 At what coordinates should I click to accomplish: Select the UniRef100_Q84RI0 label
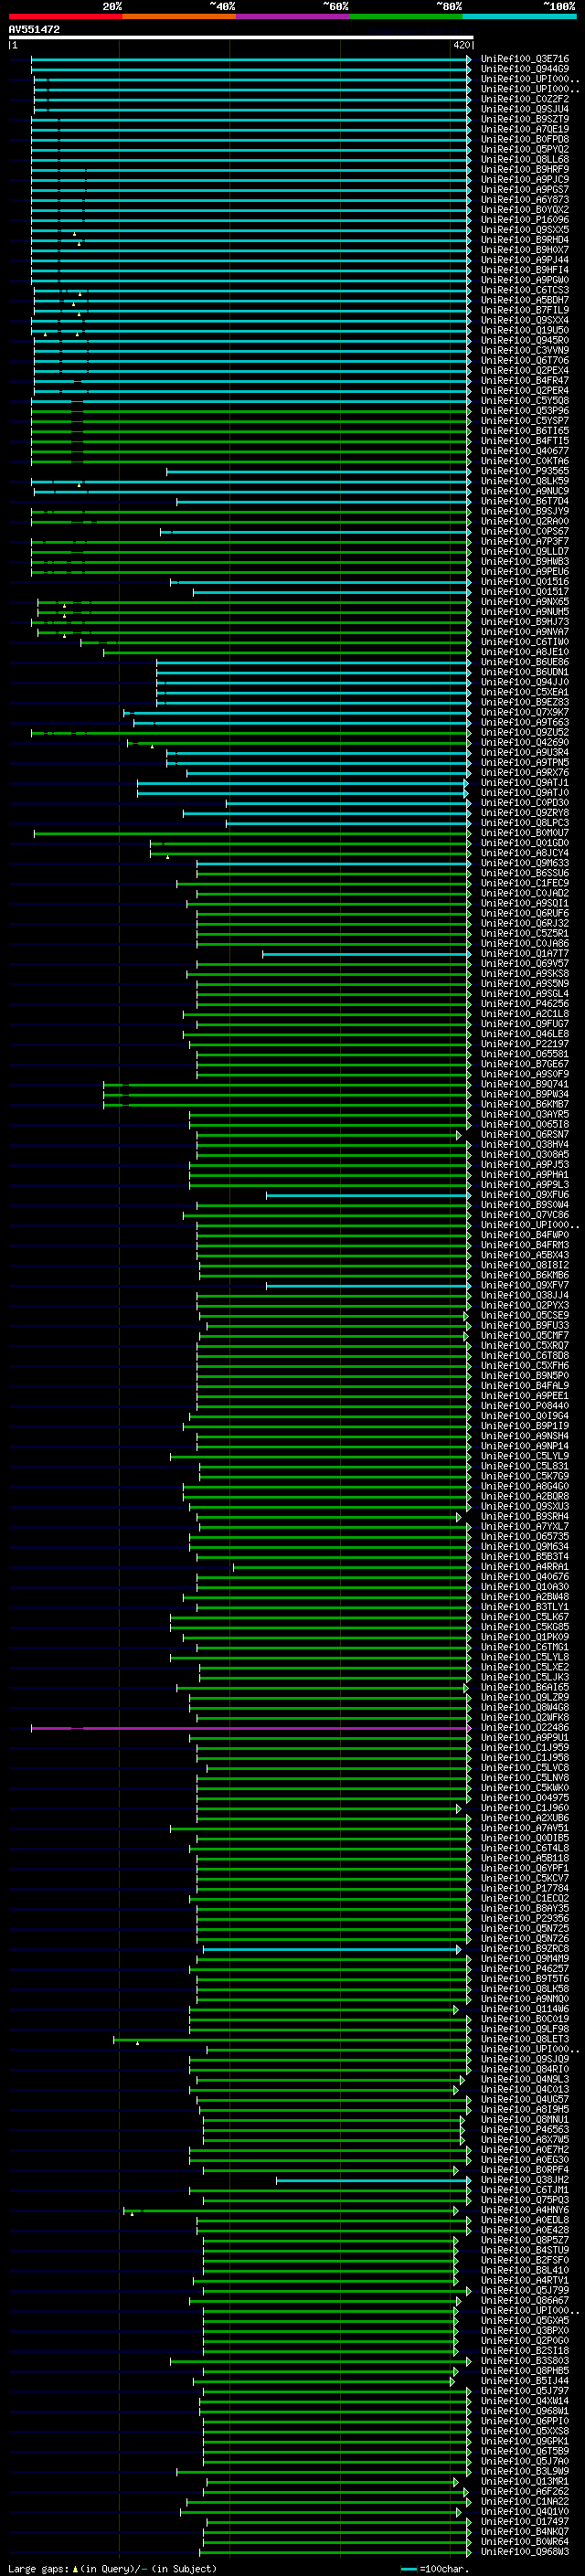pyautogui.click(x=524, y=2070)
